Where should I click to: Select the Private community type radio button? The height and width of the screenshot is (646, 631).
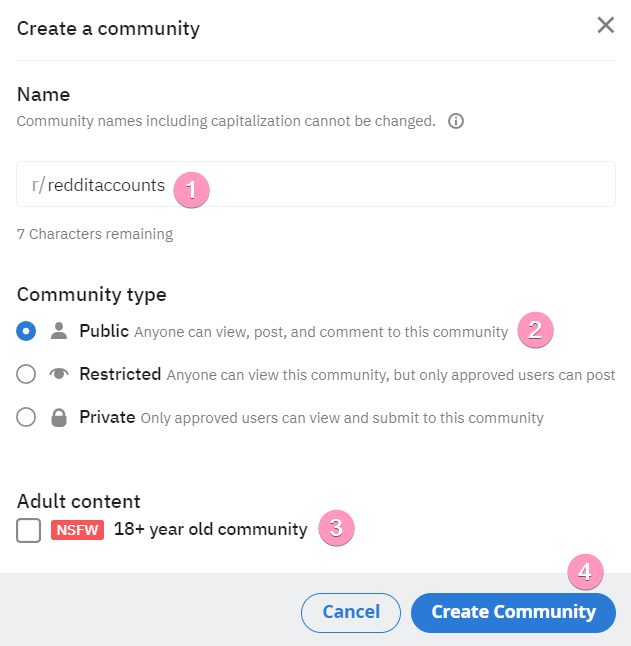tap(27, 417)
